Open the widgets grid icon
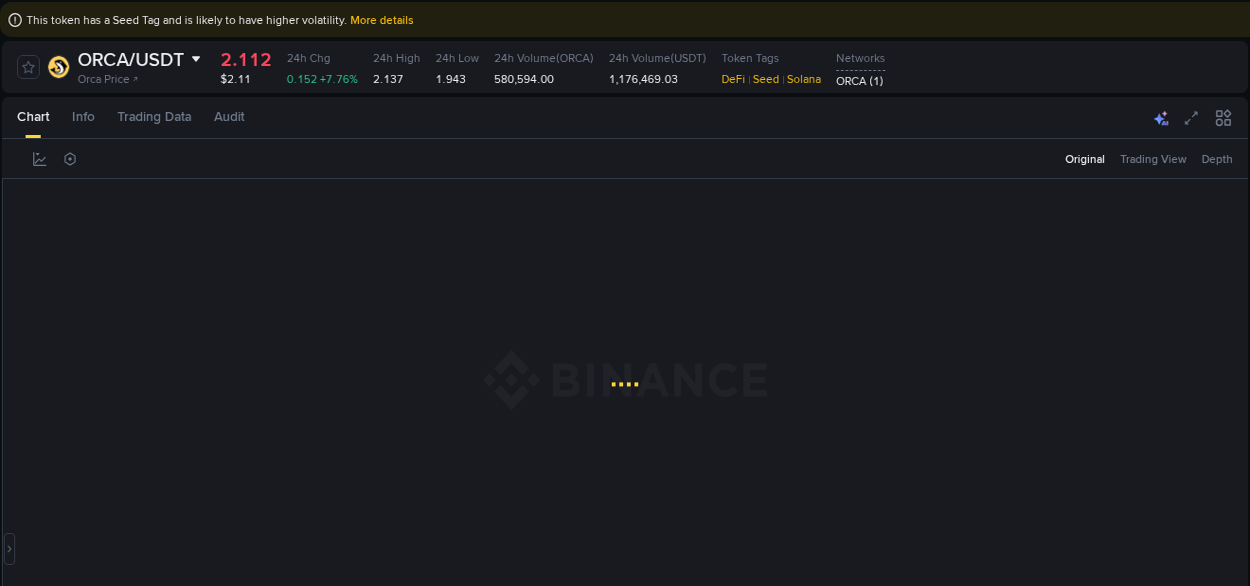 (x=1223, y=118)
